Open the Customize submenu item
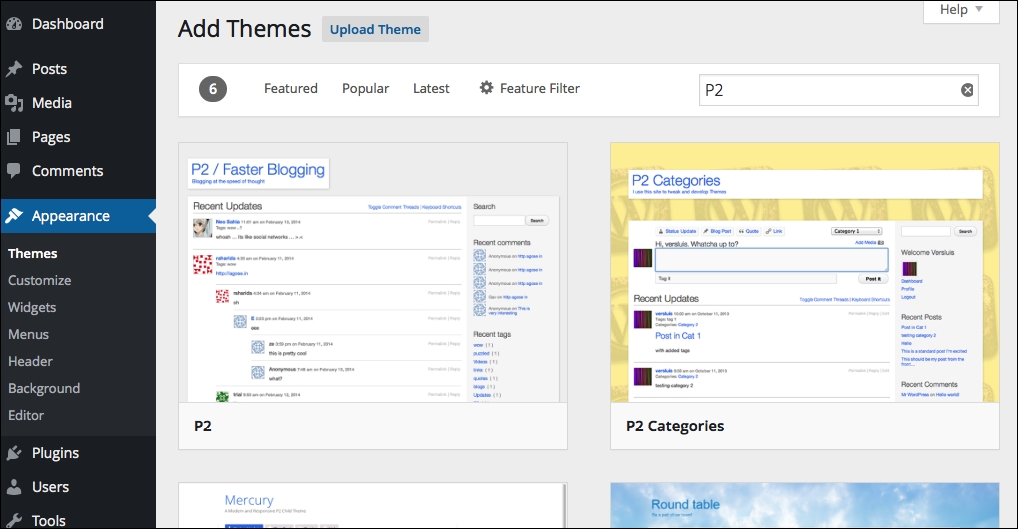The width and height of the screenshot is (1018, 529). pos(40,280)
